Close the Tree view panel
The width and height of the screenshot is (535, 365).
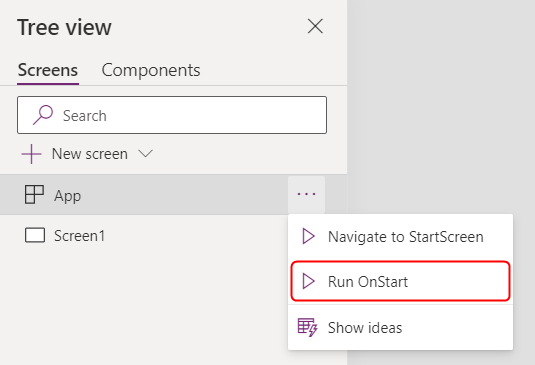(315, 26)
